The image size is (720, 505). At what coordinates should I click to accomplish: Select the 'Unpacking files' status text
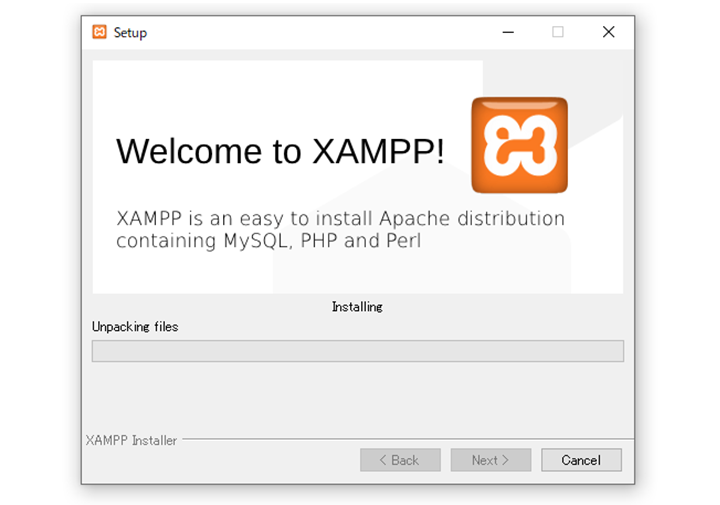(x=135, y=327)
